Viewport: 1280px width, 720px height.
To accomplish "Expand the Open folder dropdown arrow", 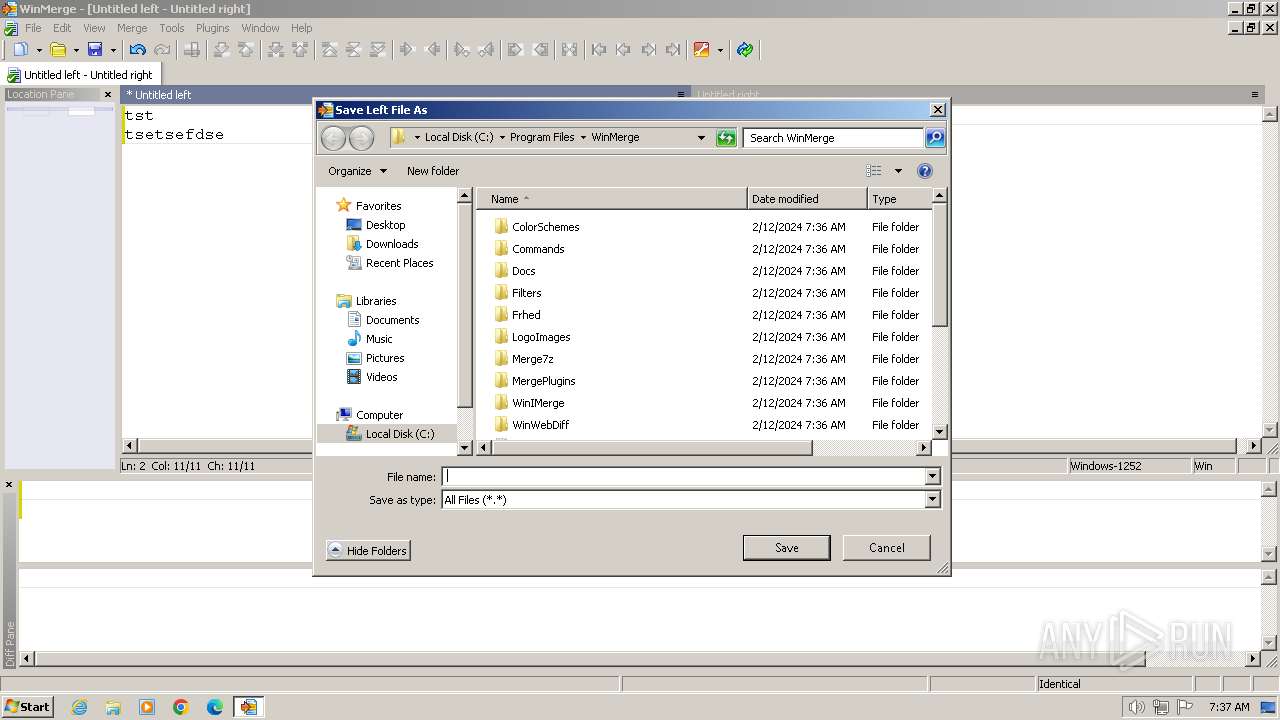I will click(x=76, y=50).
